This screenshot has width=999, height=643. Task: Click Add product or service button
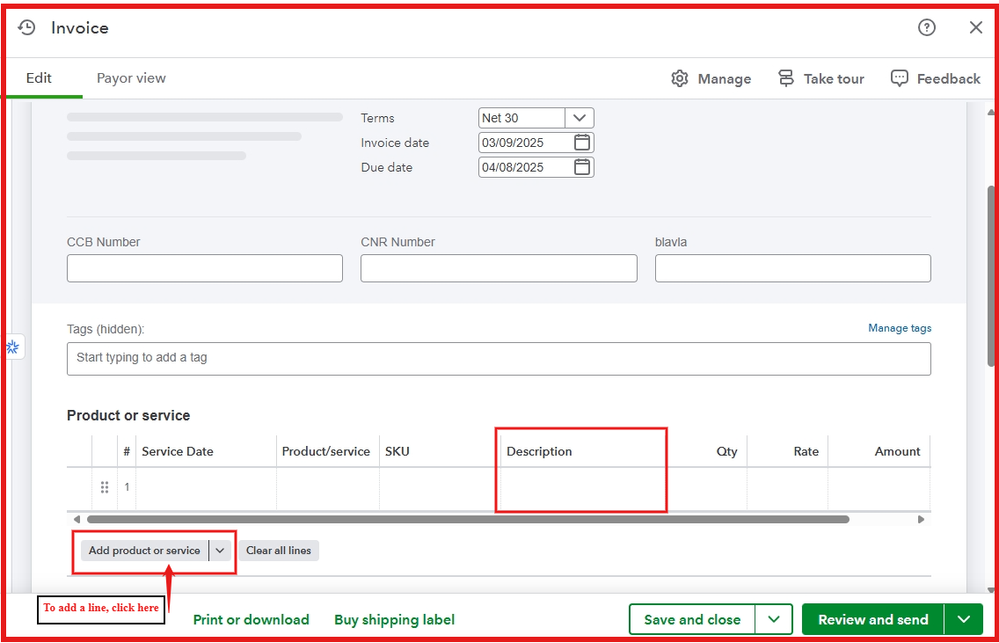145,551
